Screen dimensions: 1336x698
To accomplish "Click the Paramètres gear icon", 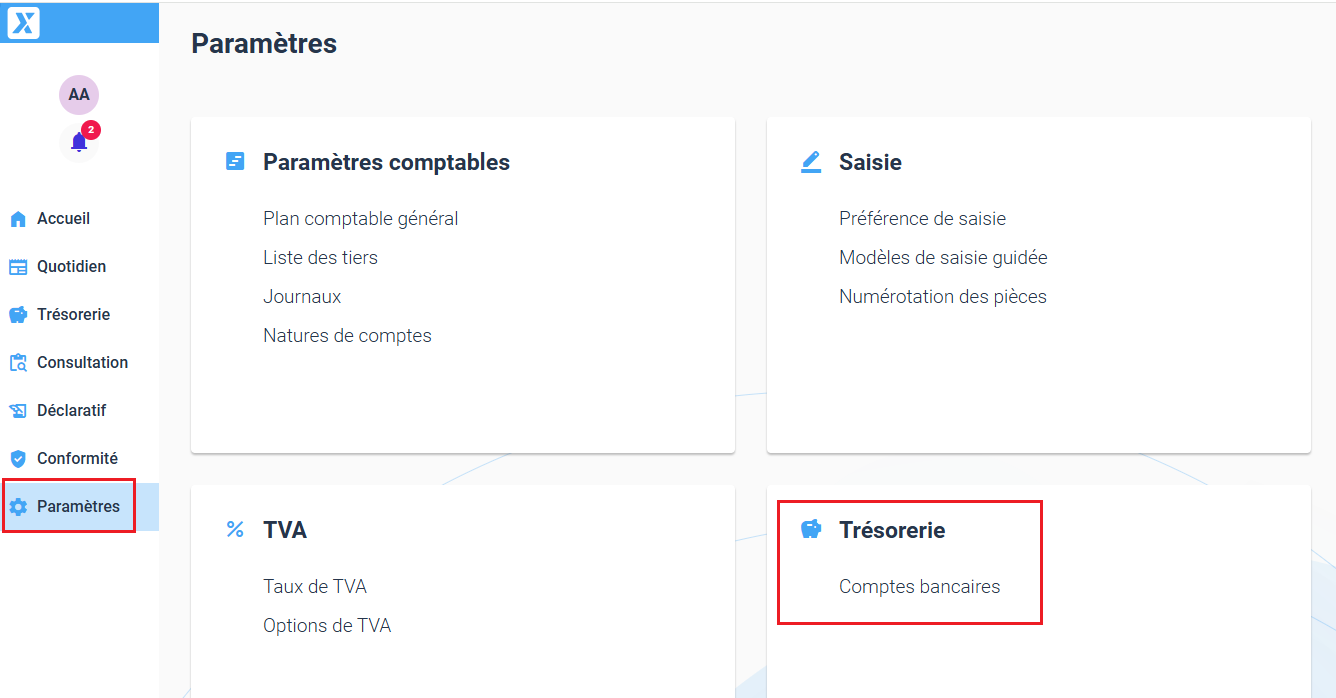I will (x=18, y=507).
